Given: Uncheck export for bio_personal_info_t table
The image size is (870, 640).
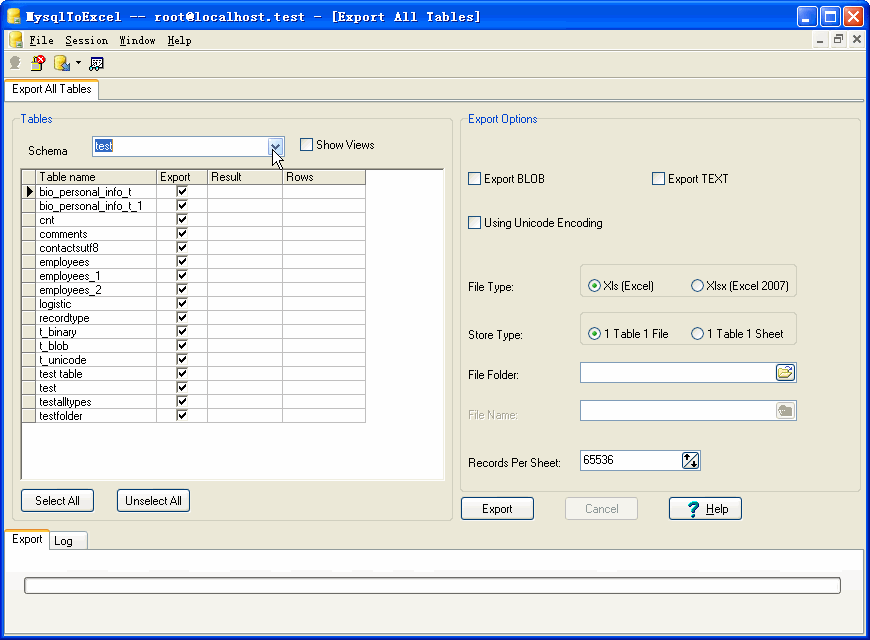Looking at the screenshot, I should [x=181, y=192].
